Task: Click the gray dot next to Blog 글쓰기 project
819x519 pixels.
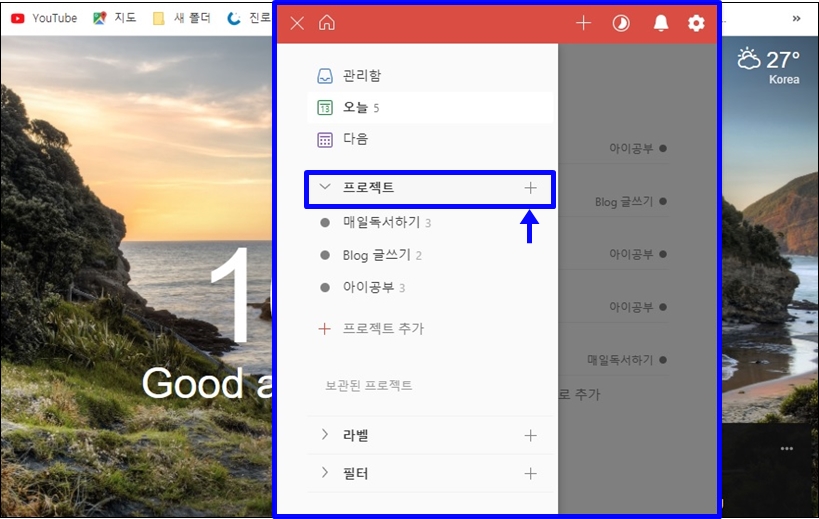Action: [x=325, y=255]
